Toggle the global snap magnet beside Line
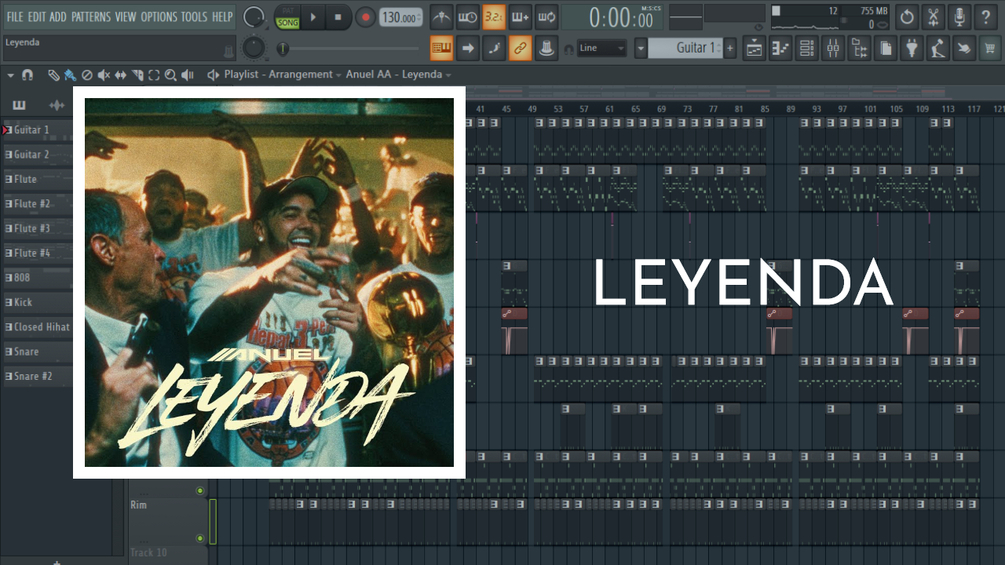Screen dimensions: 1005x565 point(568,49)
